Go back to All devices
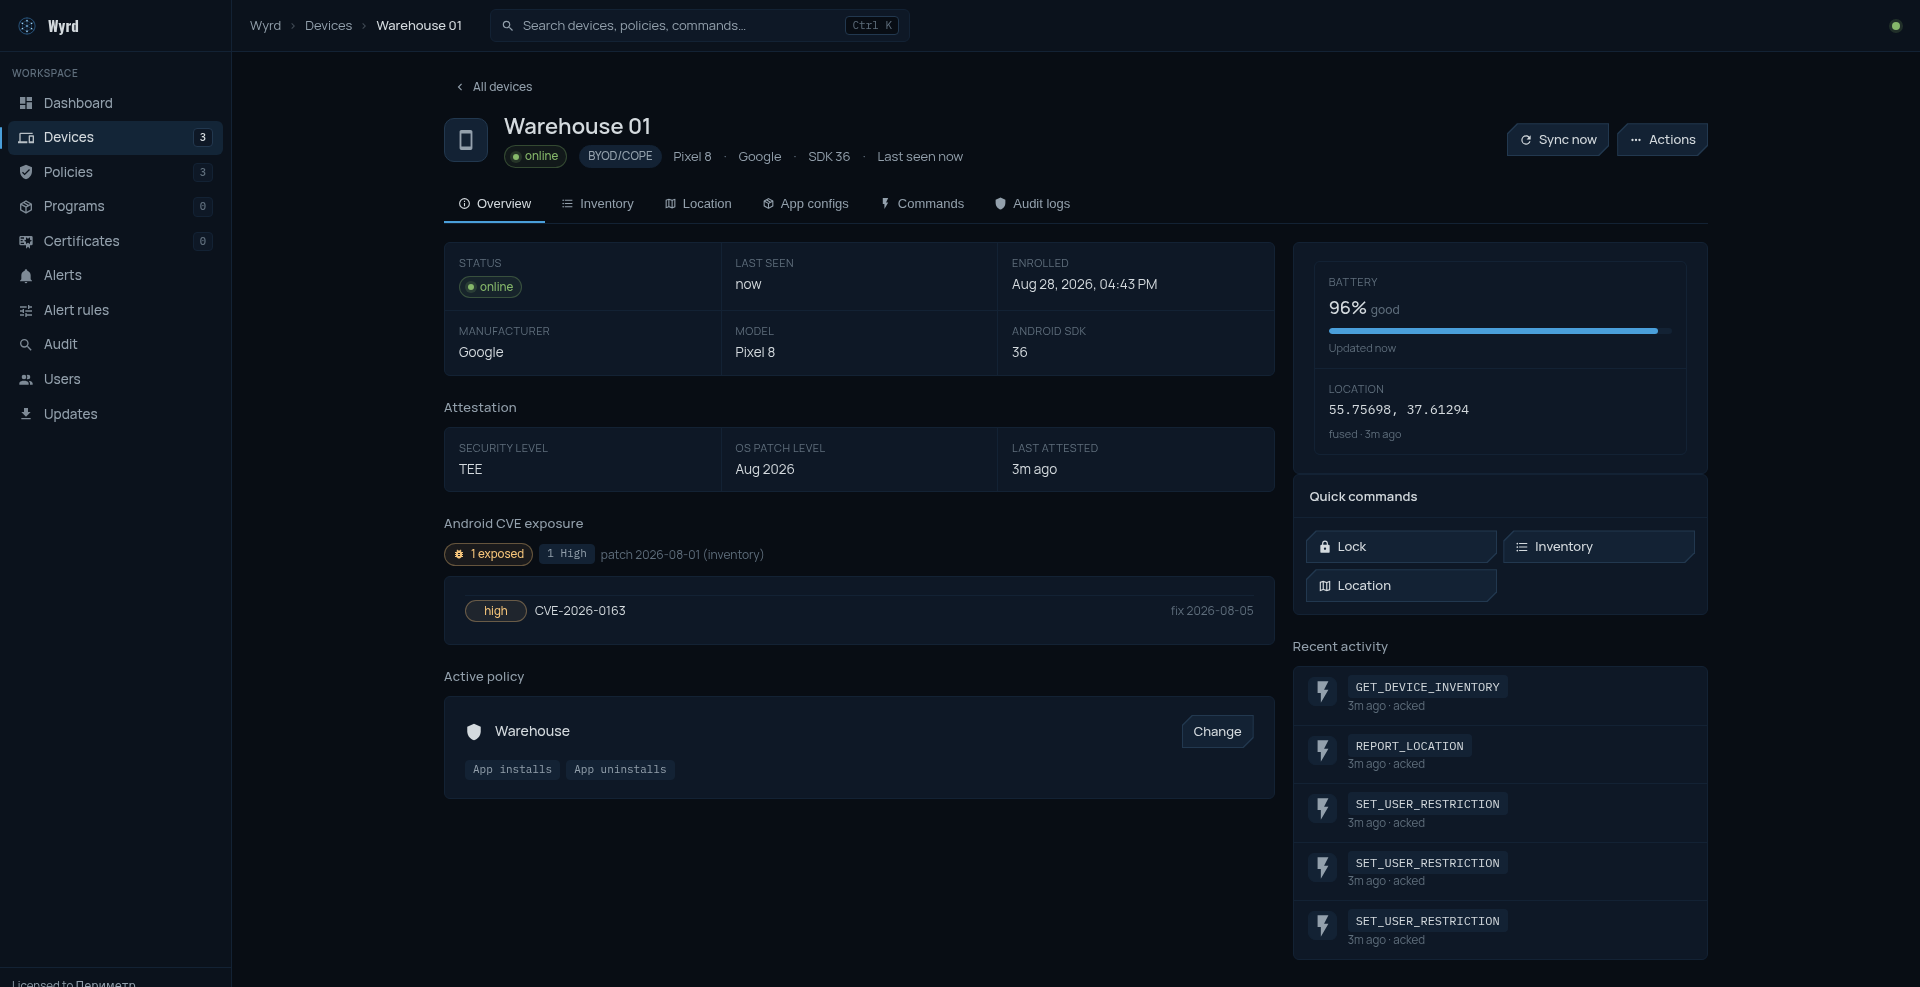This screenshot has width=1920, height=987. click(494, 87)
